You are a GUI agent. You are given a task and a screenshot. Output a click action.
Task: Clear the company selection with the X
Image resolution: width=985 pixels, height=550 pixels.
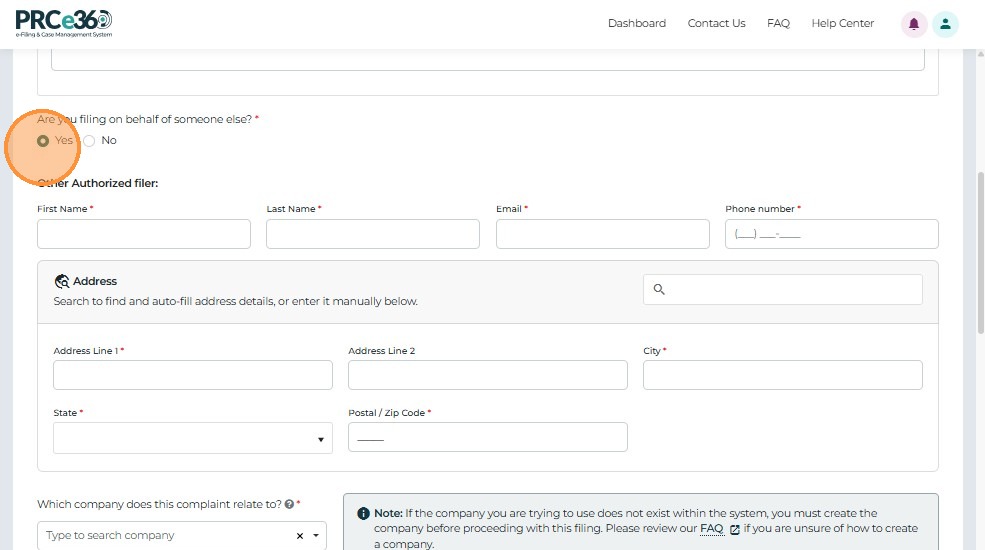(x=300, y=536)
